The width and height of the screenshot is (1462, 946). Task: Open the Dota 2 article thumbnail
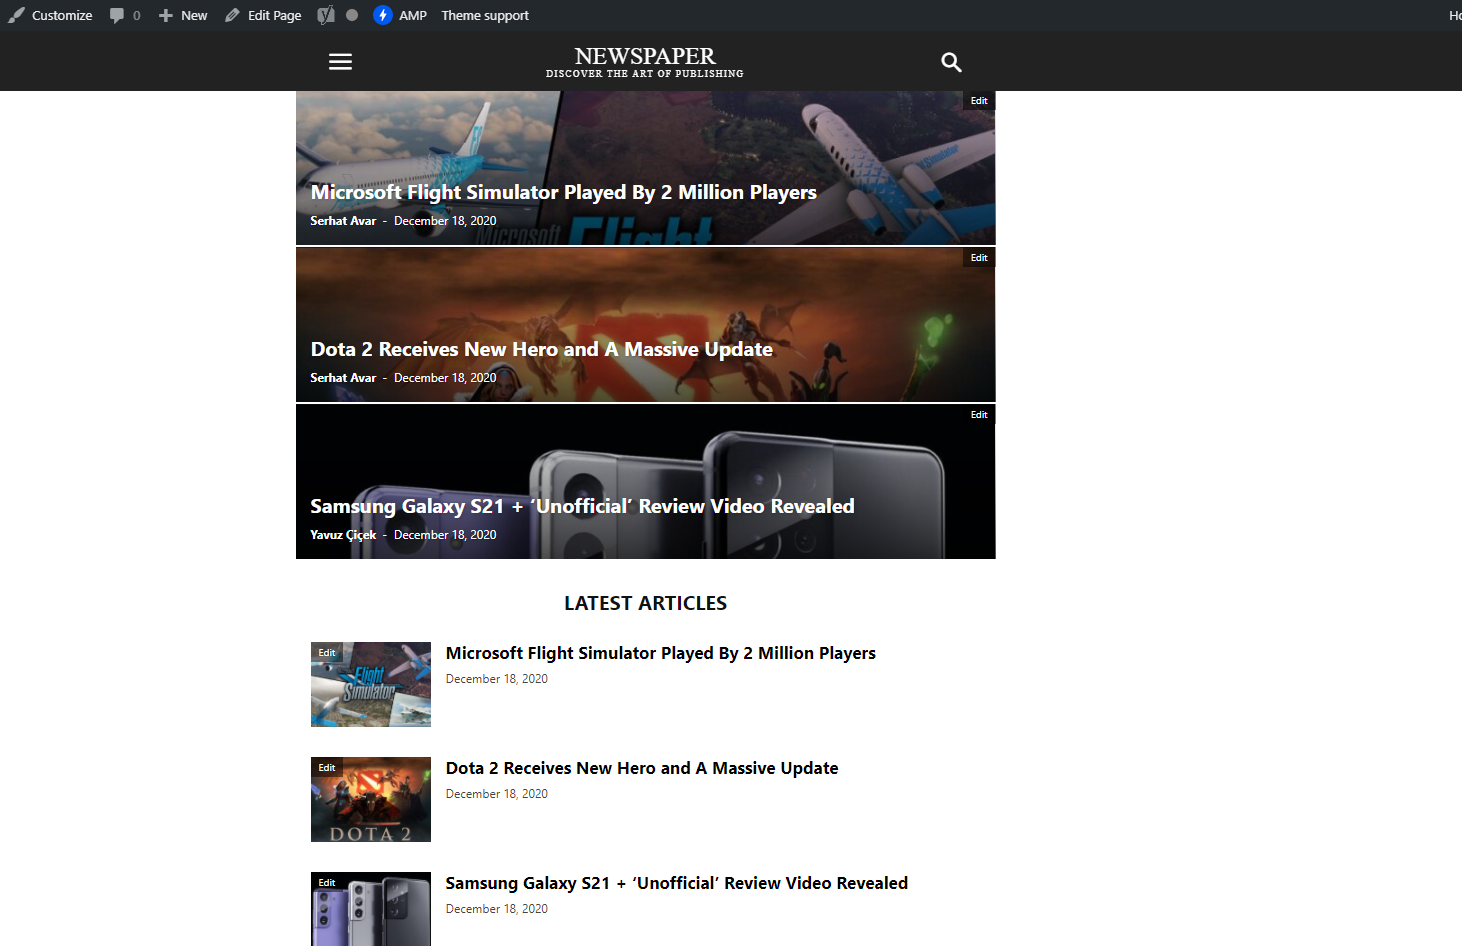(371, 799)
